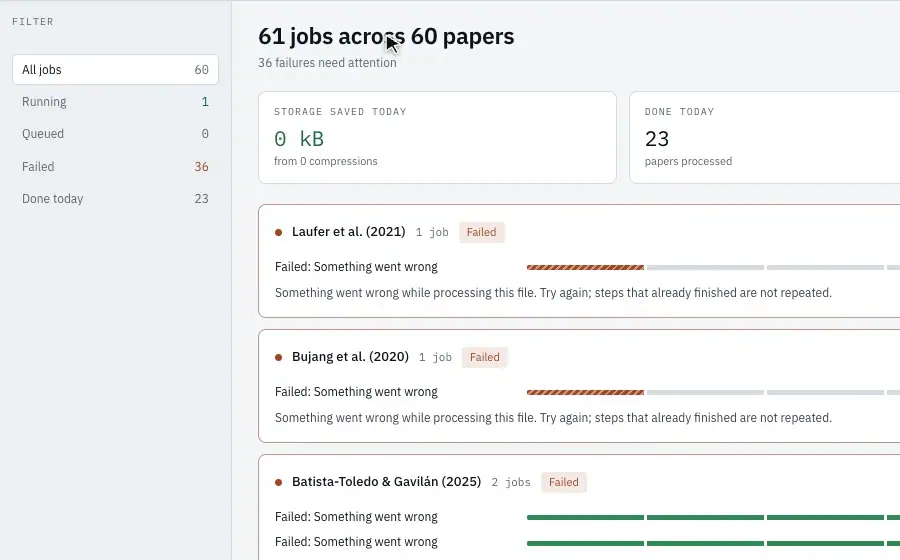Click Laufer et al. striped progress bar

[585, 267]
